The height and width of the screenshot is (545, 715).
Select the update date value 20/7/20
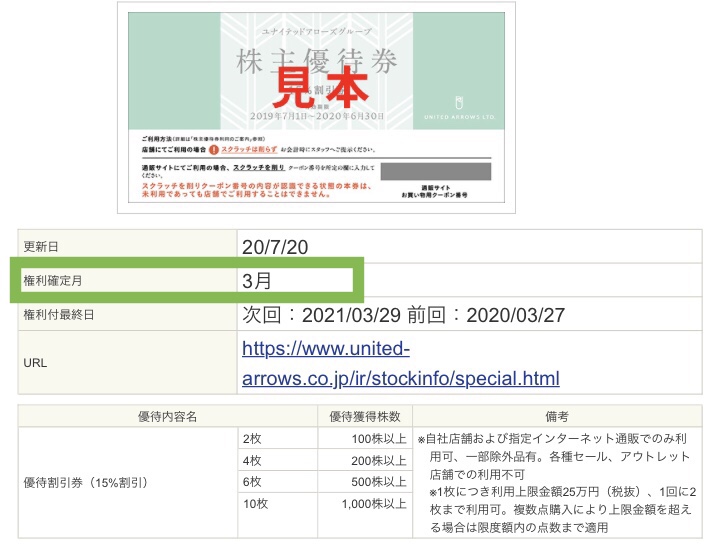pos(275,247)
